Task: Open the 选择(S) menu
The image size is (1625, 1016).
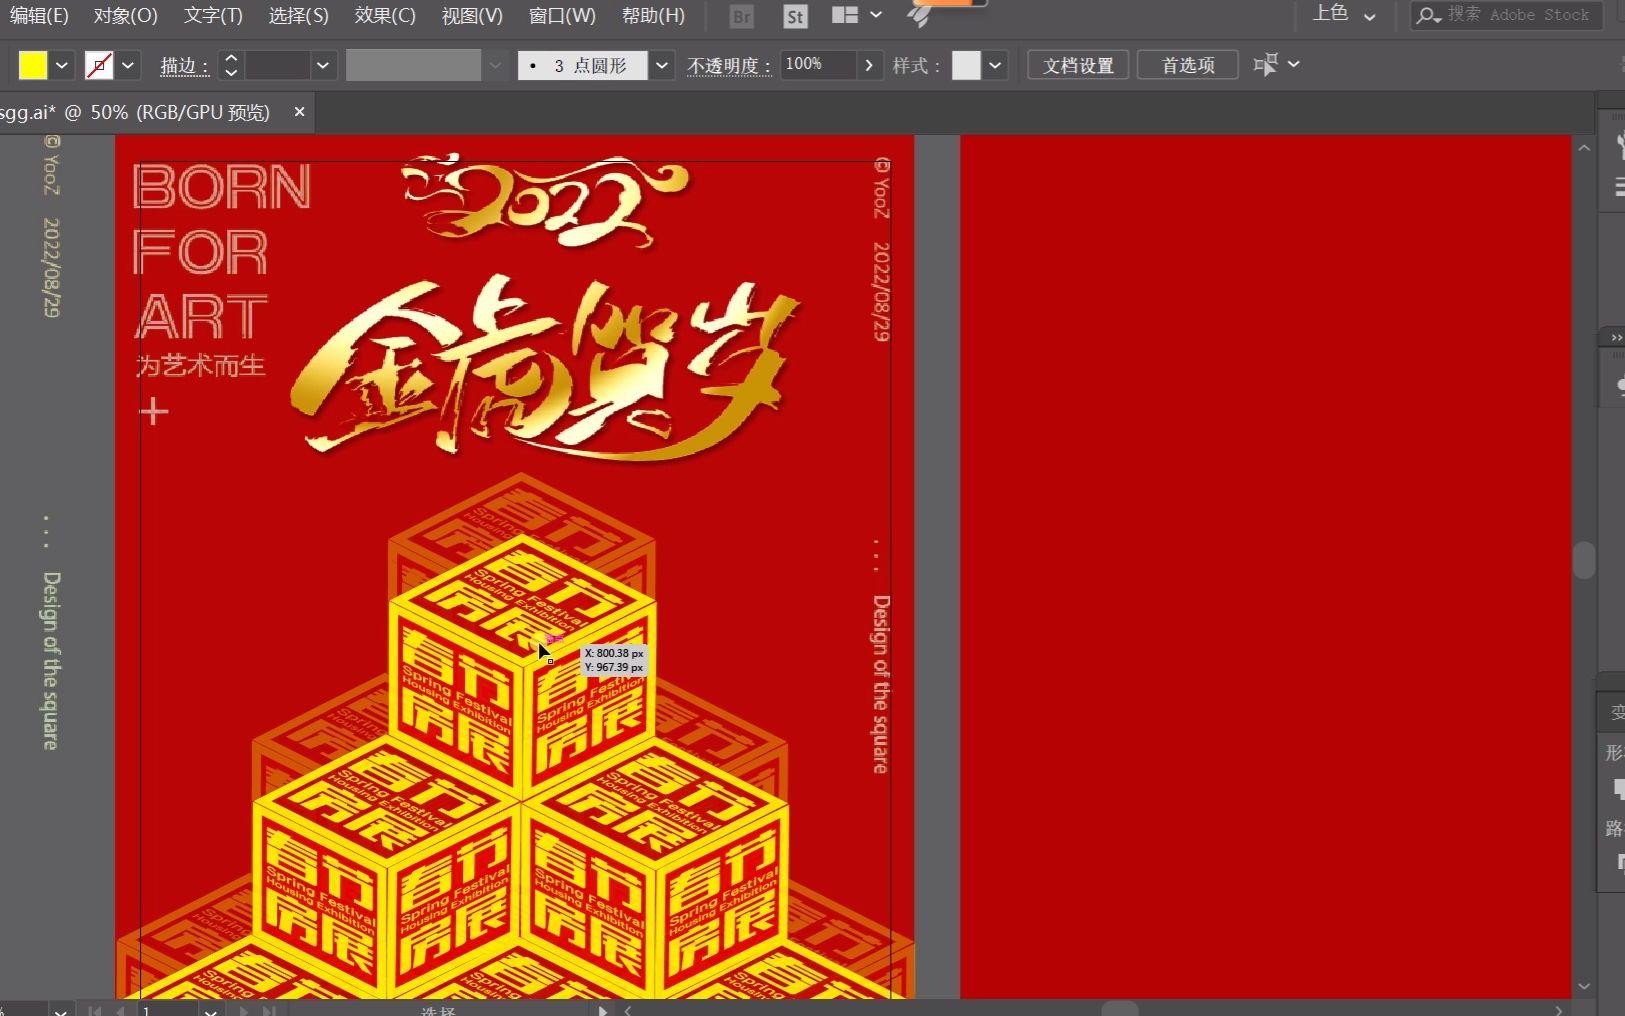Action: (298, 16)
